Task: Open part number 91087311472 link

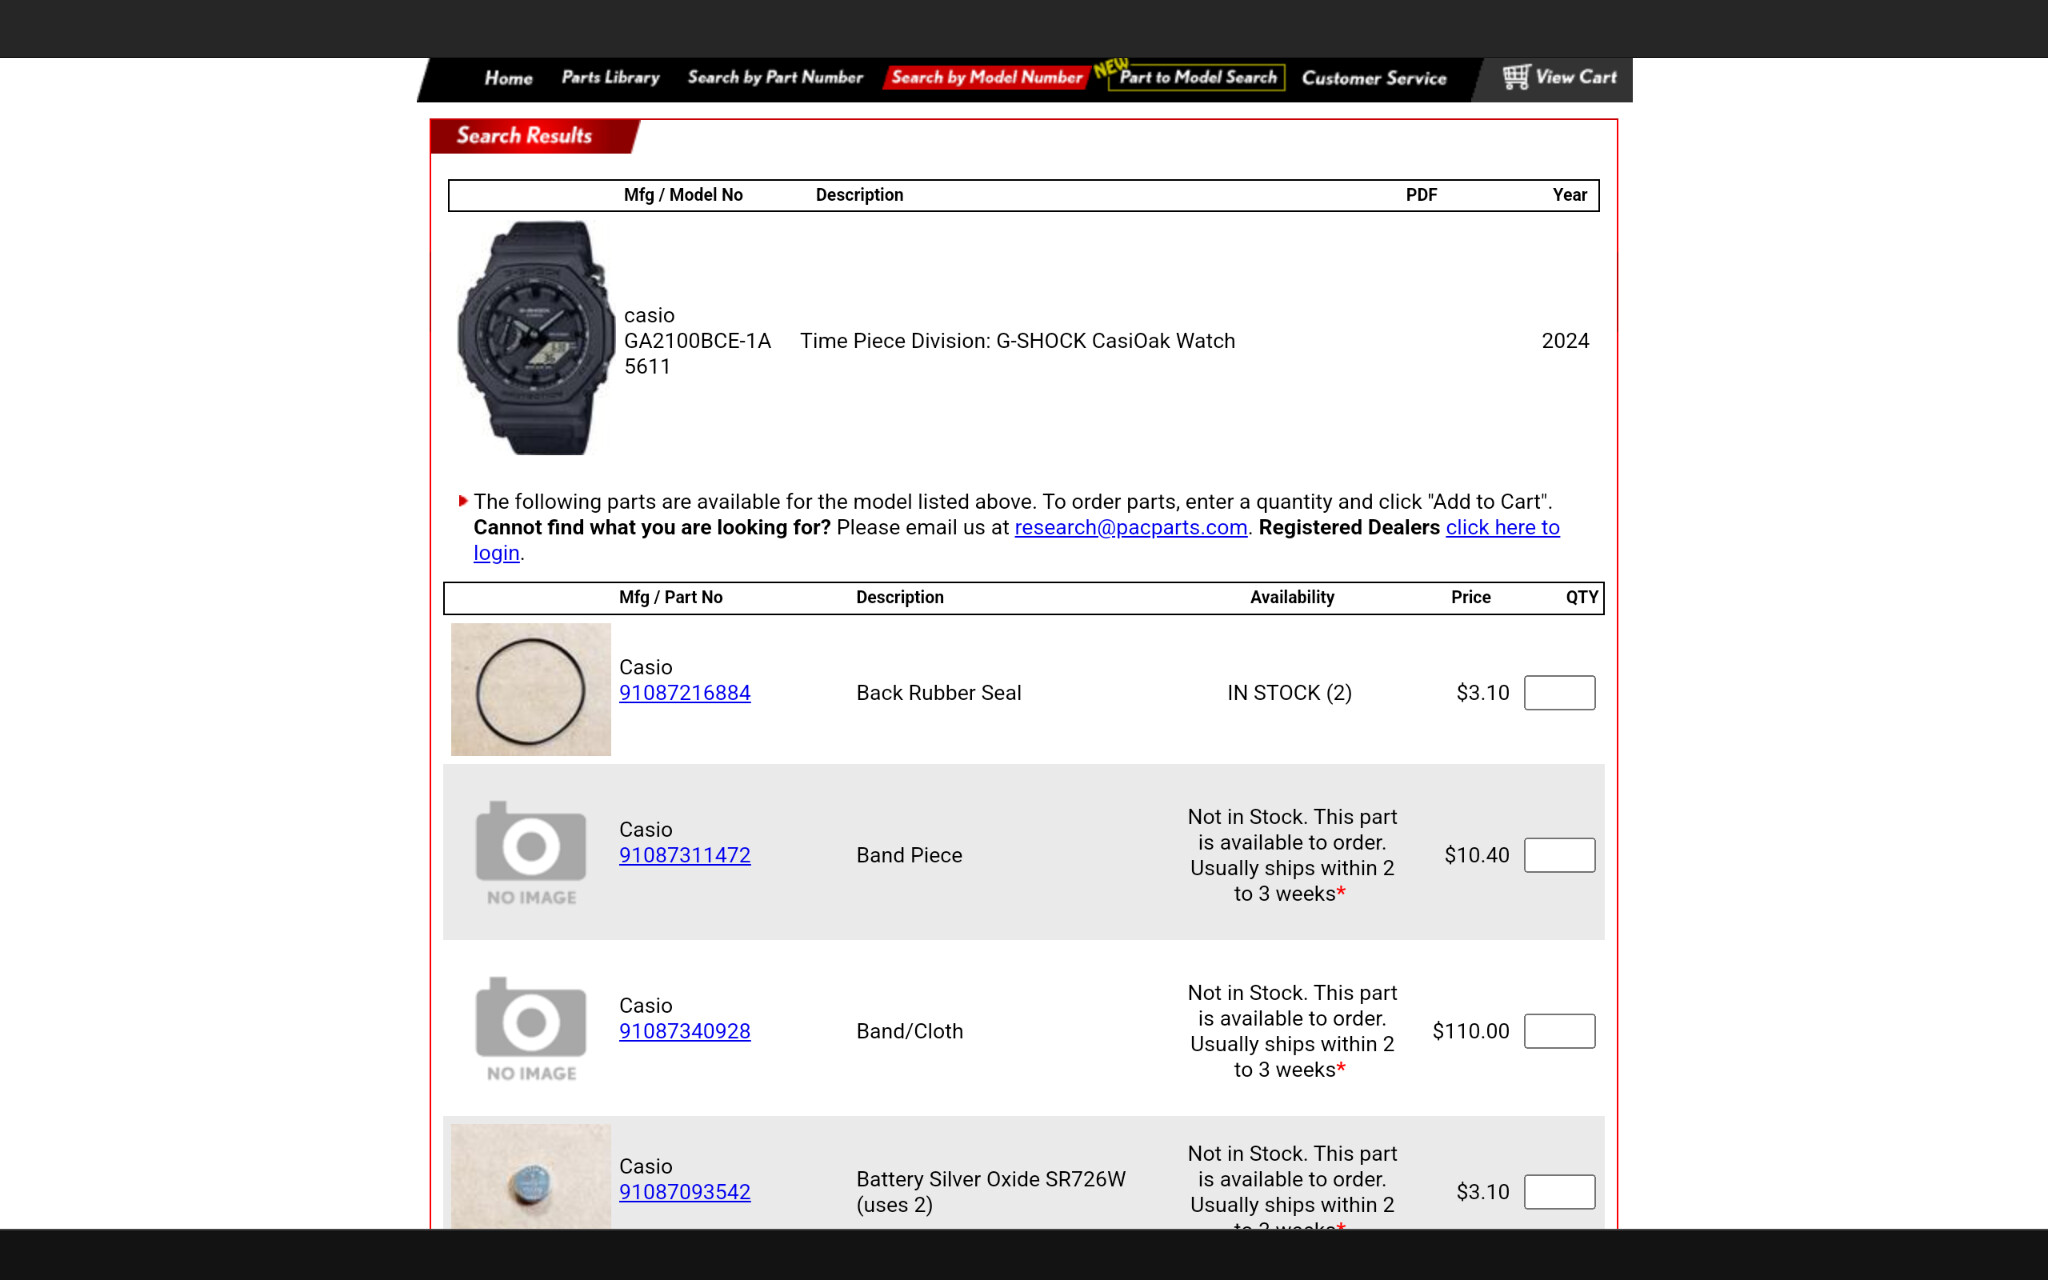Action: pos(685,855)
